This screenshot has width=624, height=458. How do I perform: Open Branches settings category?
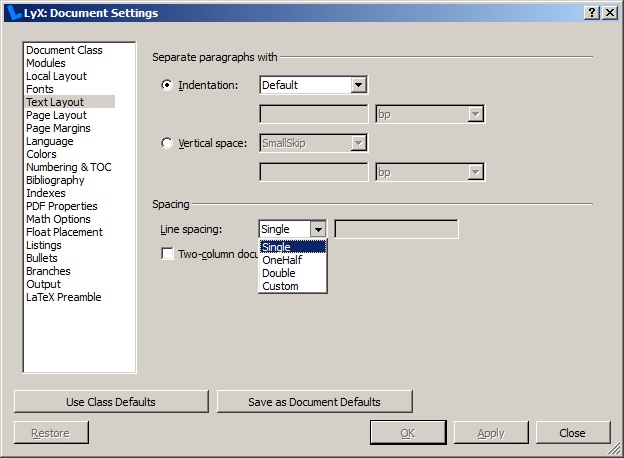(48, 271)
